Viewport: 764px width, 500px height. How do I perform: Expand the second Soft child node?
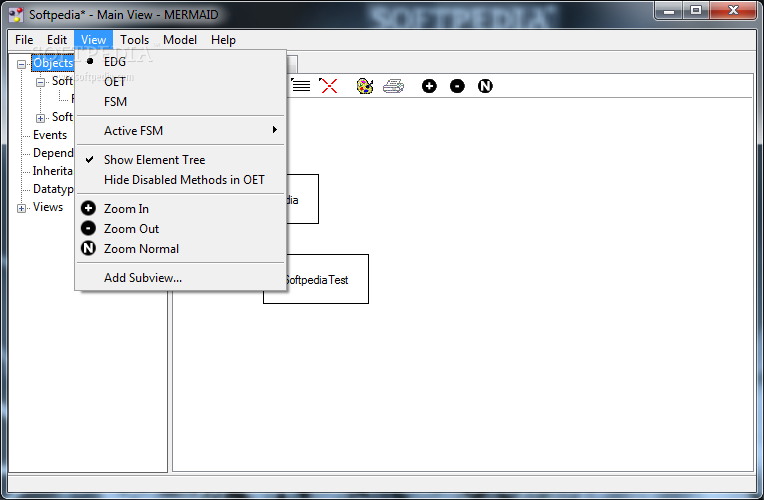(40, 118)
